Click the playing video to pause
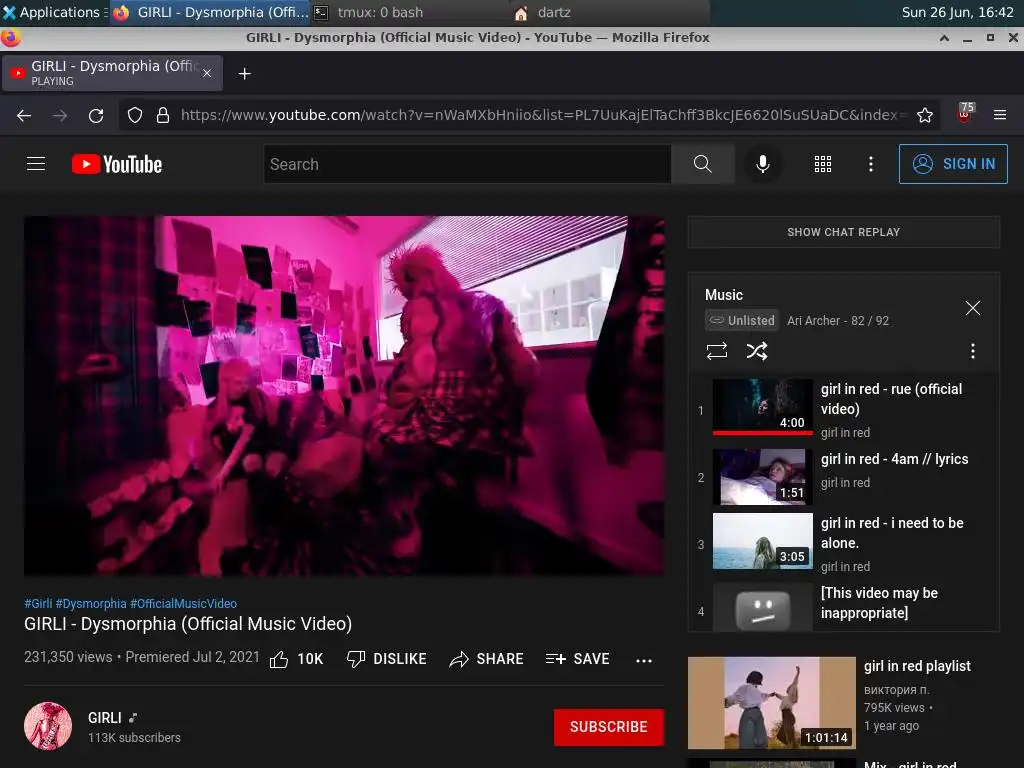Screen dimensions: 1024x768 click(x=344, y=396)
